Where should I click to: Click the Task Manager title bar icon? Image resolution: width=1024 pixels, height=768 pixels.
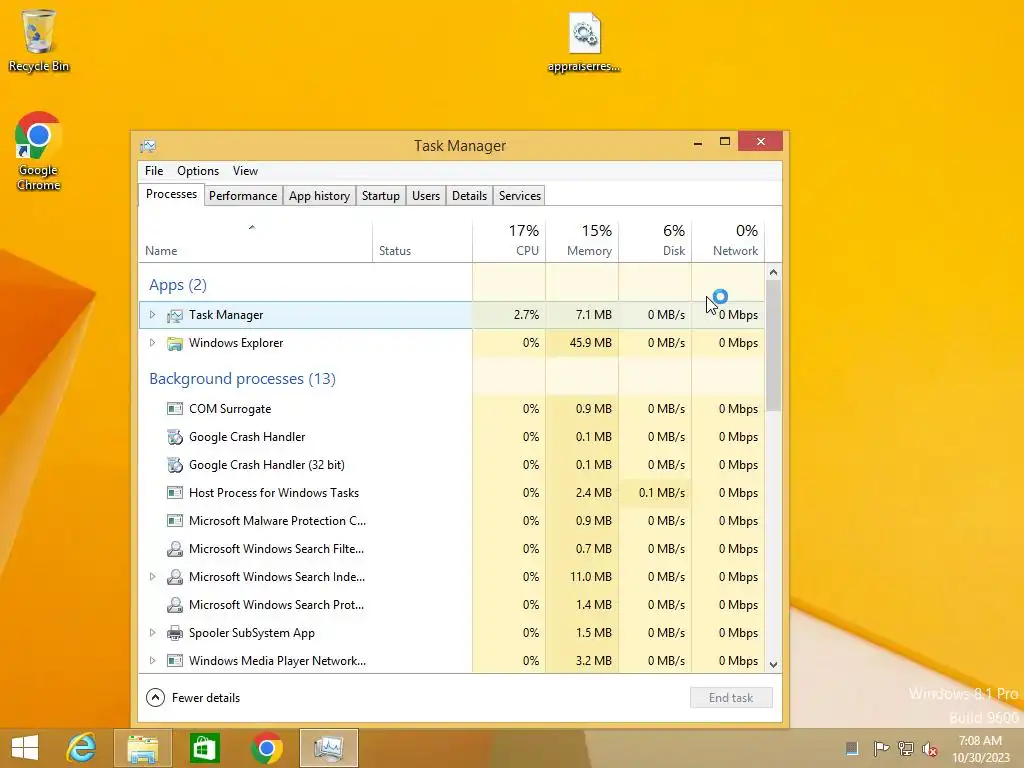(148, 146)
